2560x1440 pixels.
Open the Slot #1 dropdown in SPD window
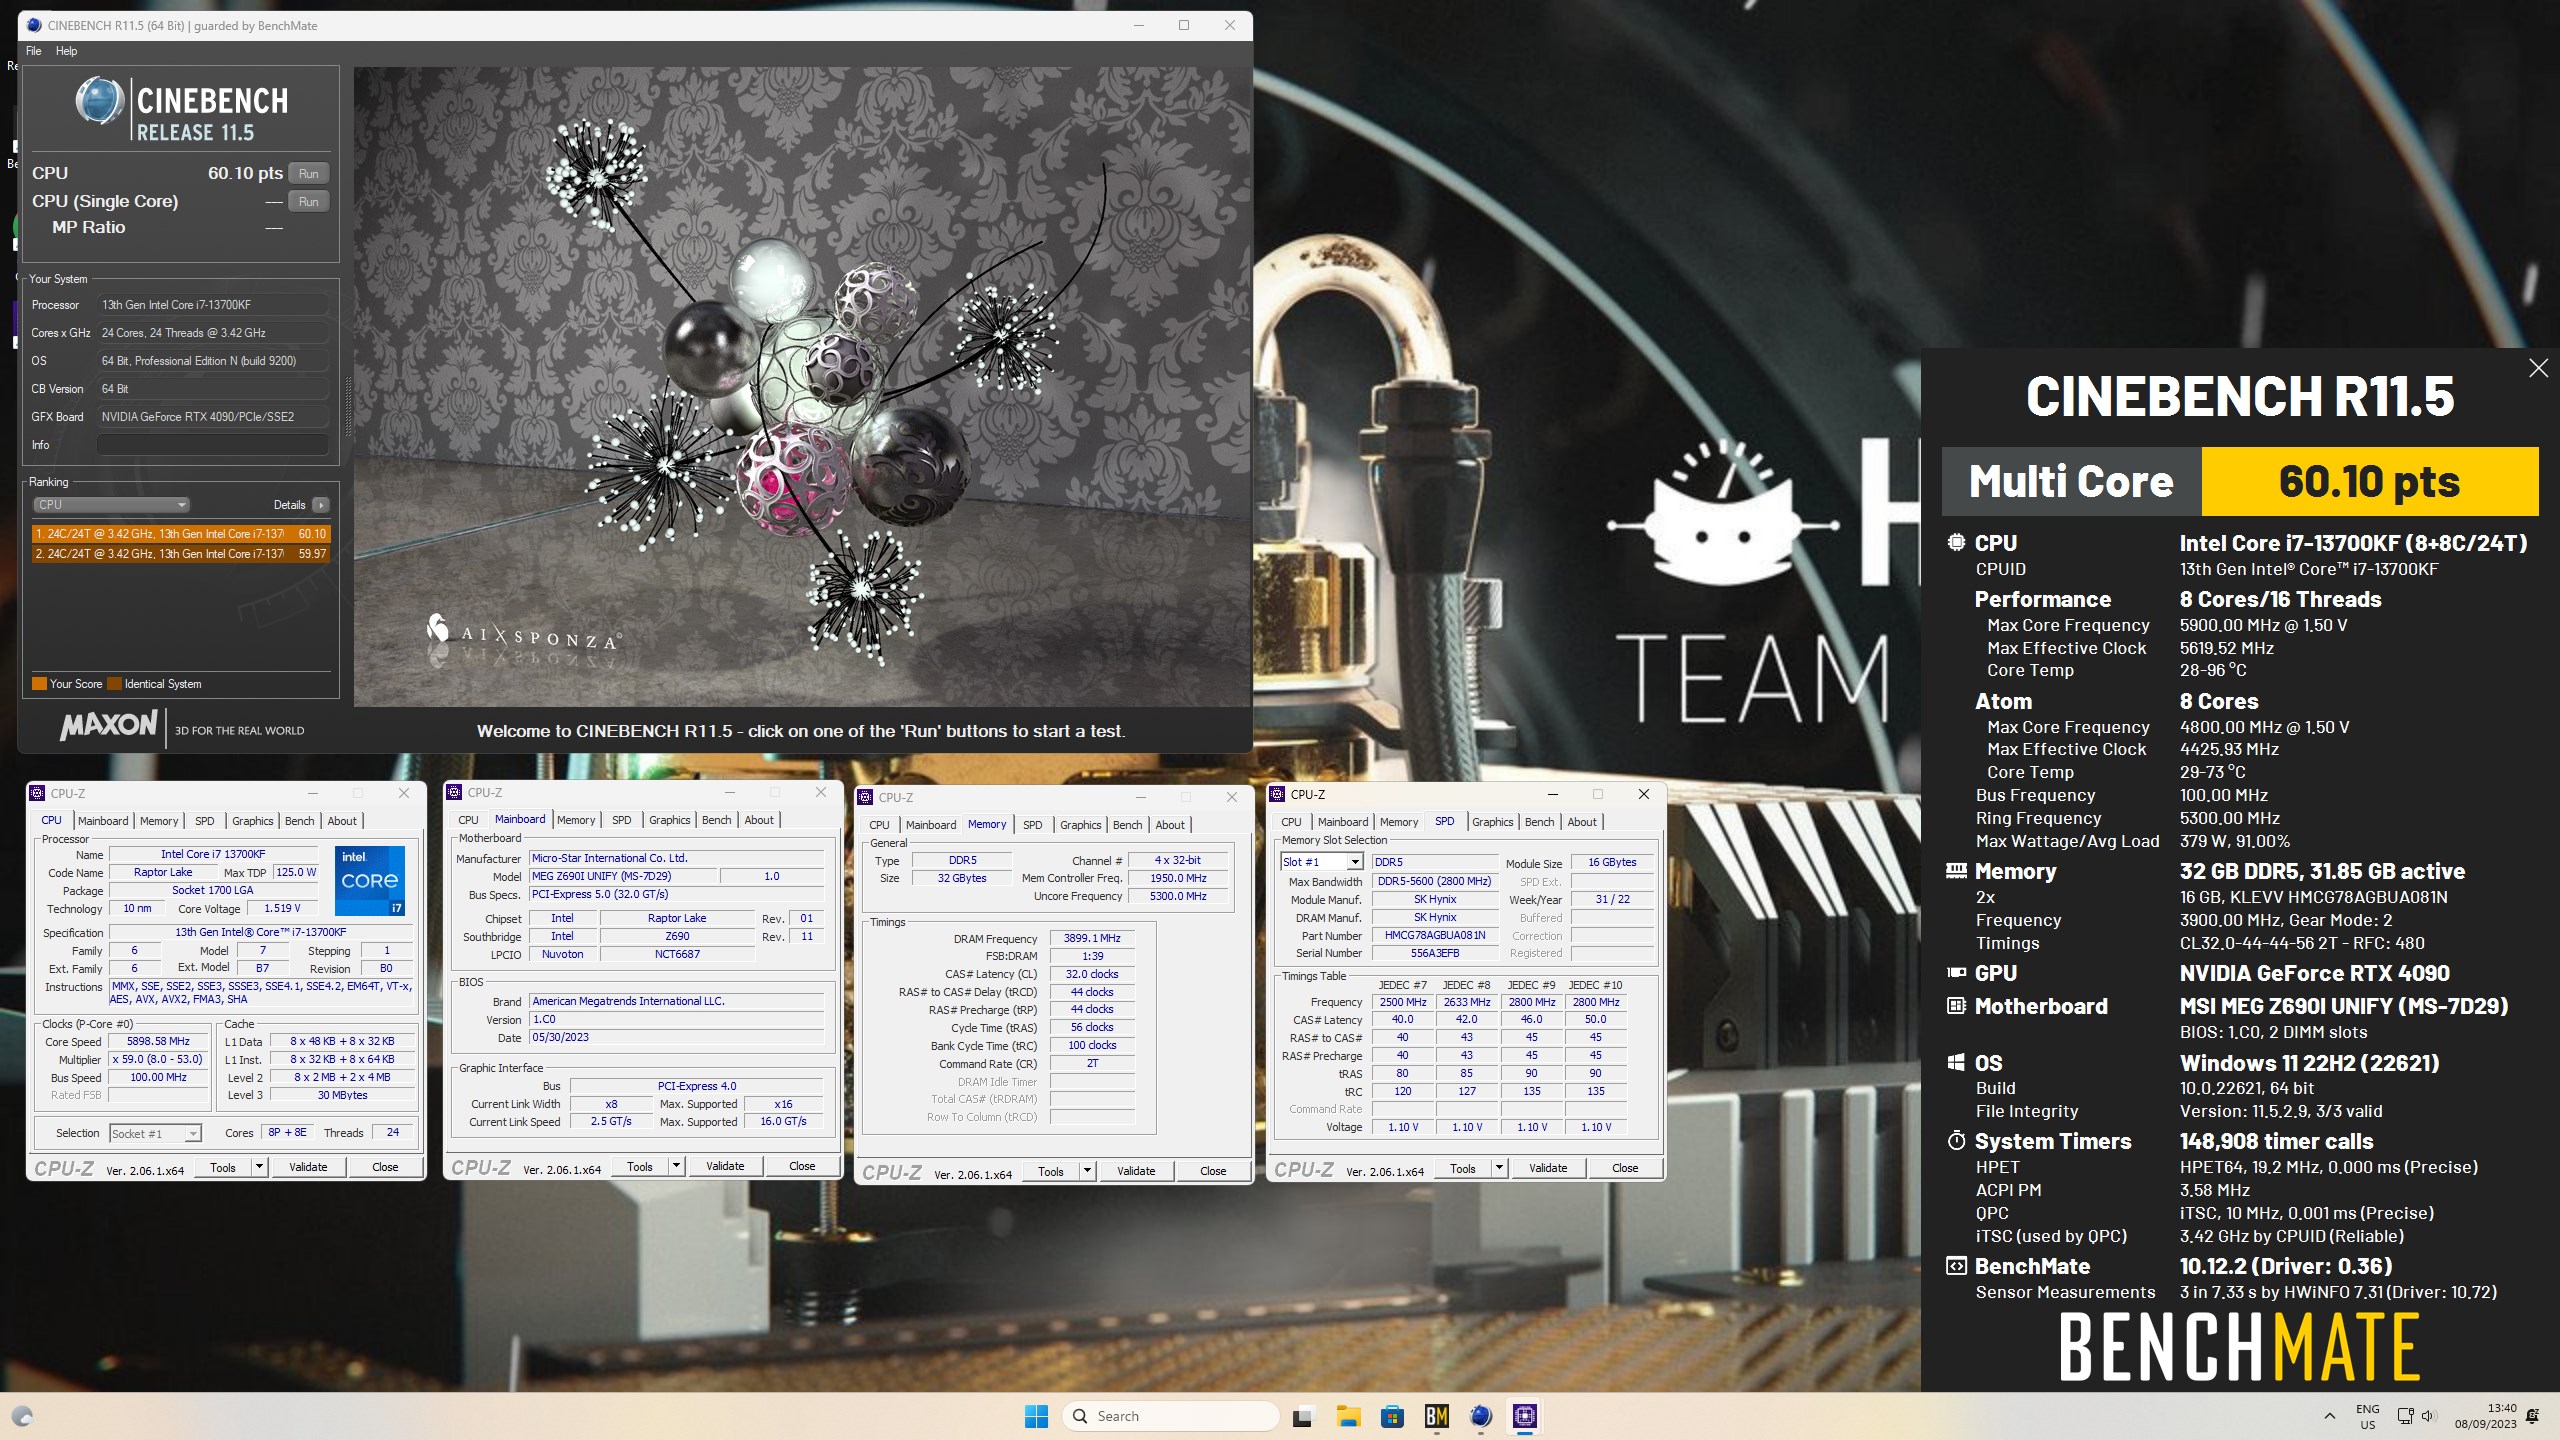tap(1321, 862)
